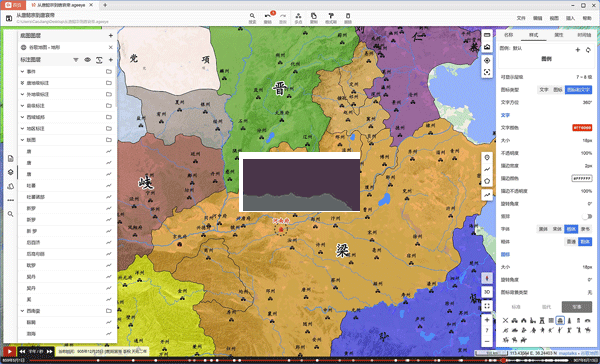Switch to the 时间轴 tab

[584, 35]
